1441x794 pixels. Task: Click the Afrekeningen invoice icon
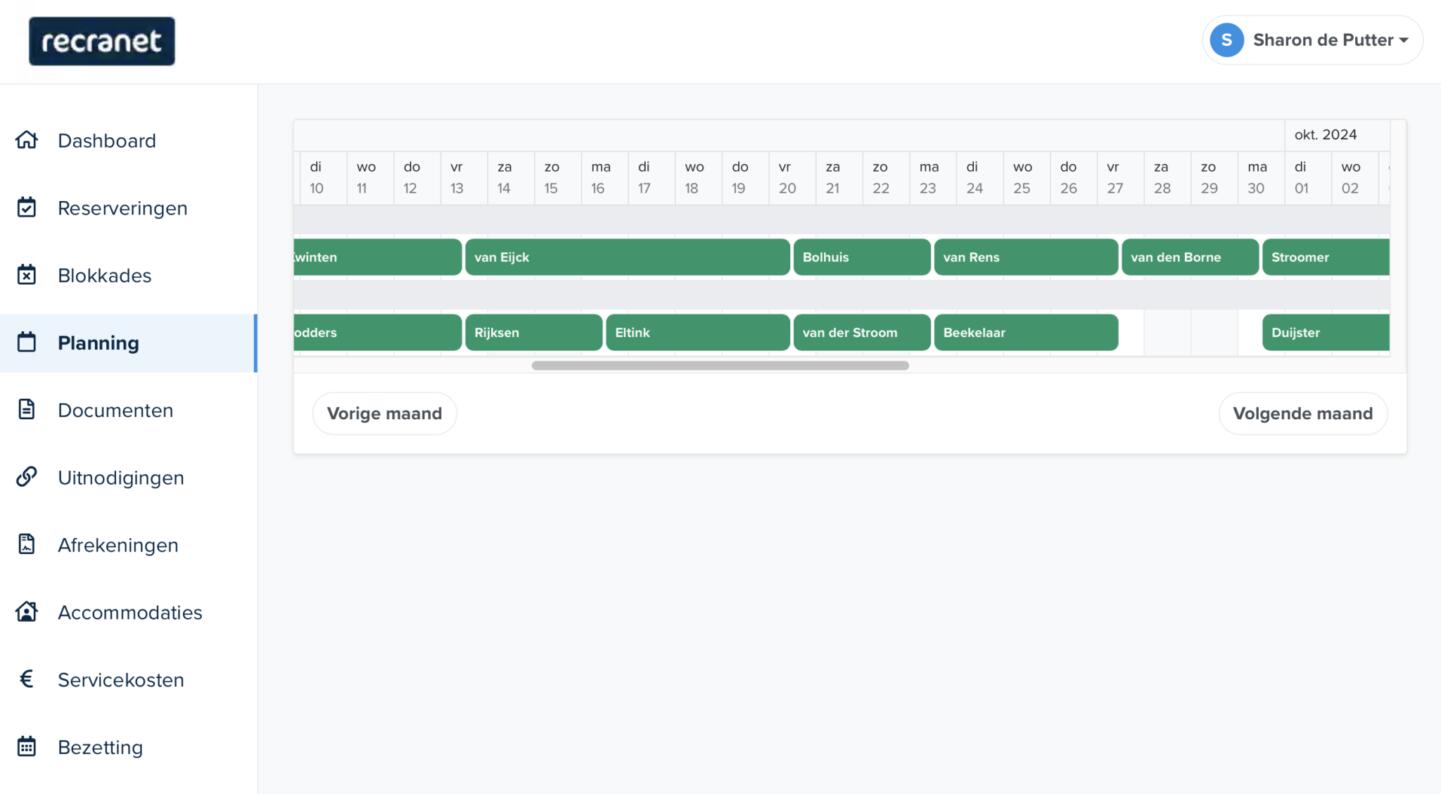(27, 545)
